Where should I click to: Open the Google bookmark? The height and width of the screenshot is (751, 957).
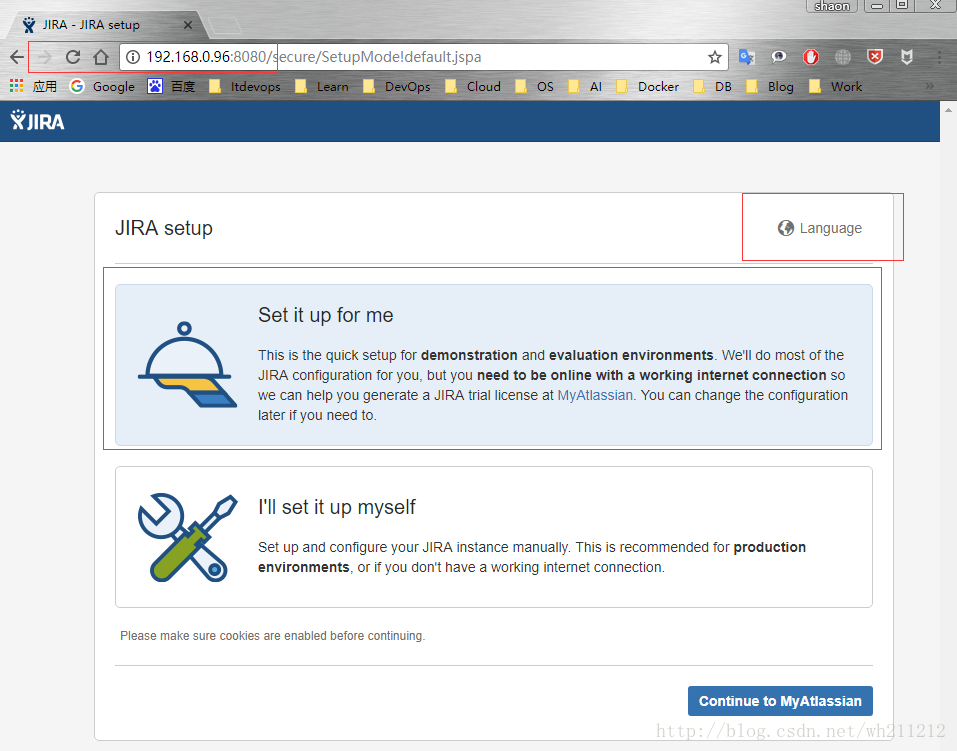click(102, 87)
